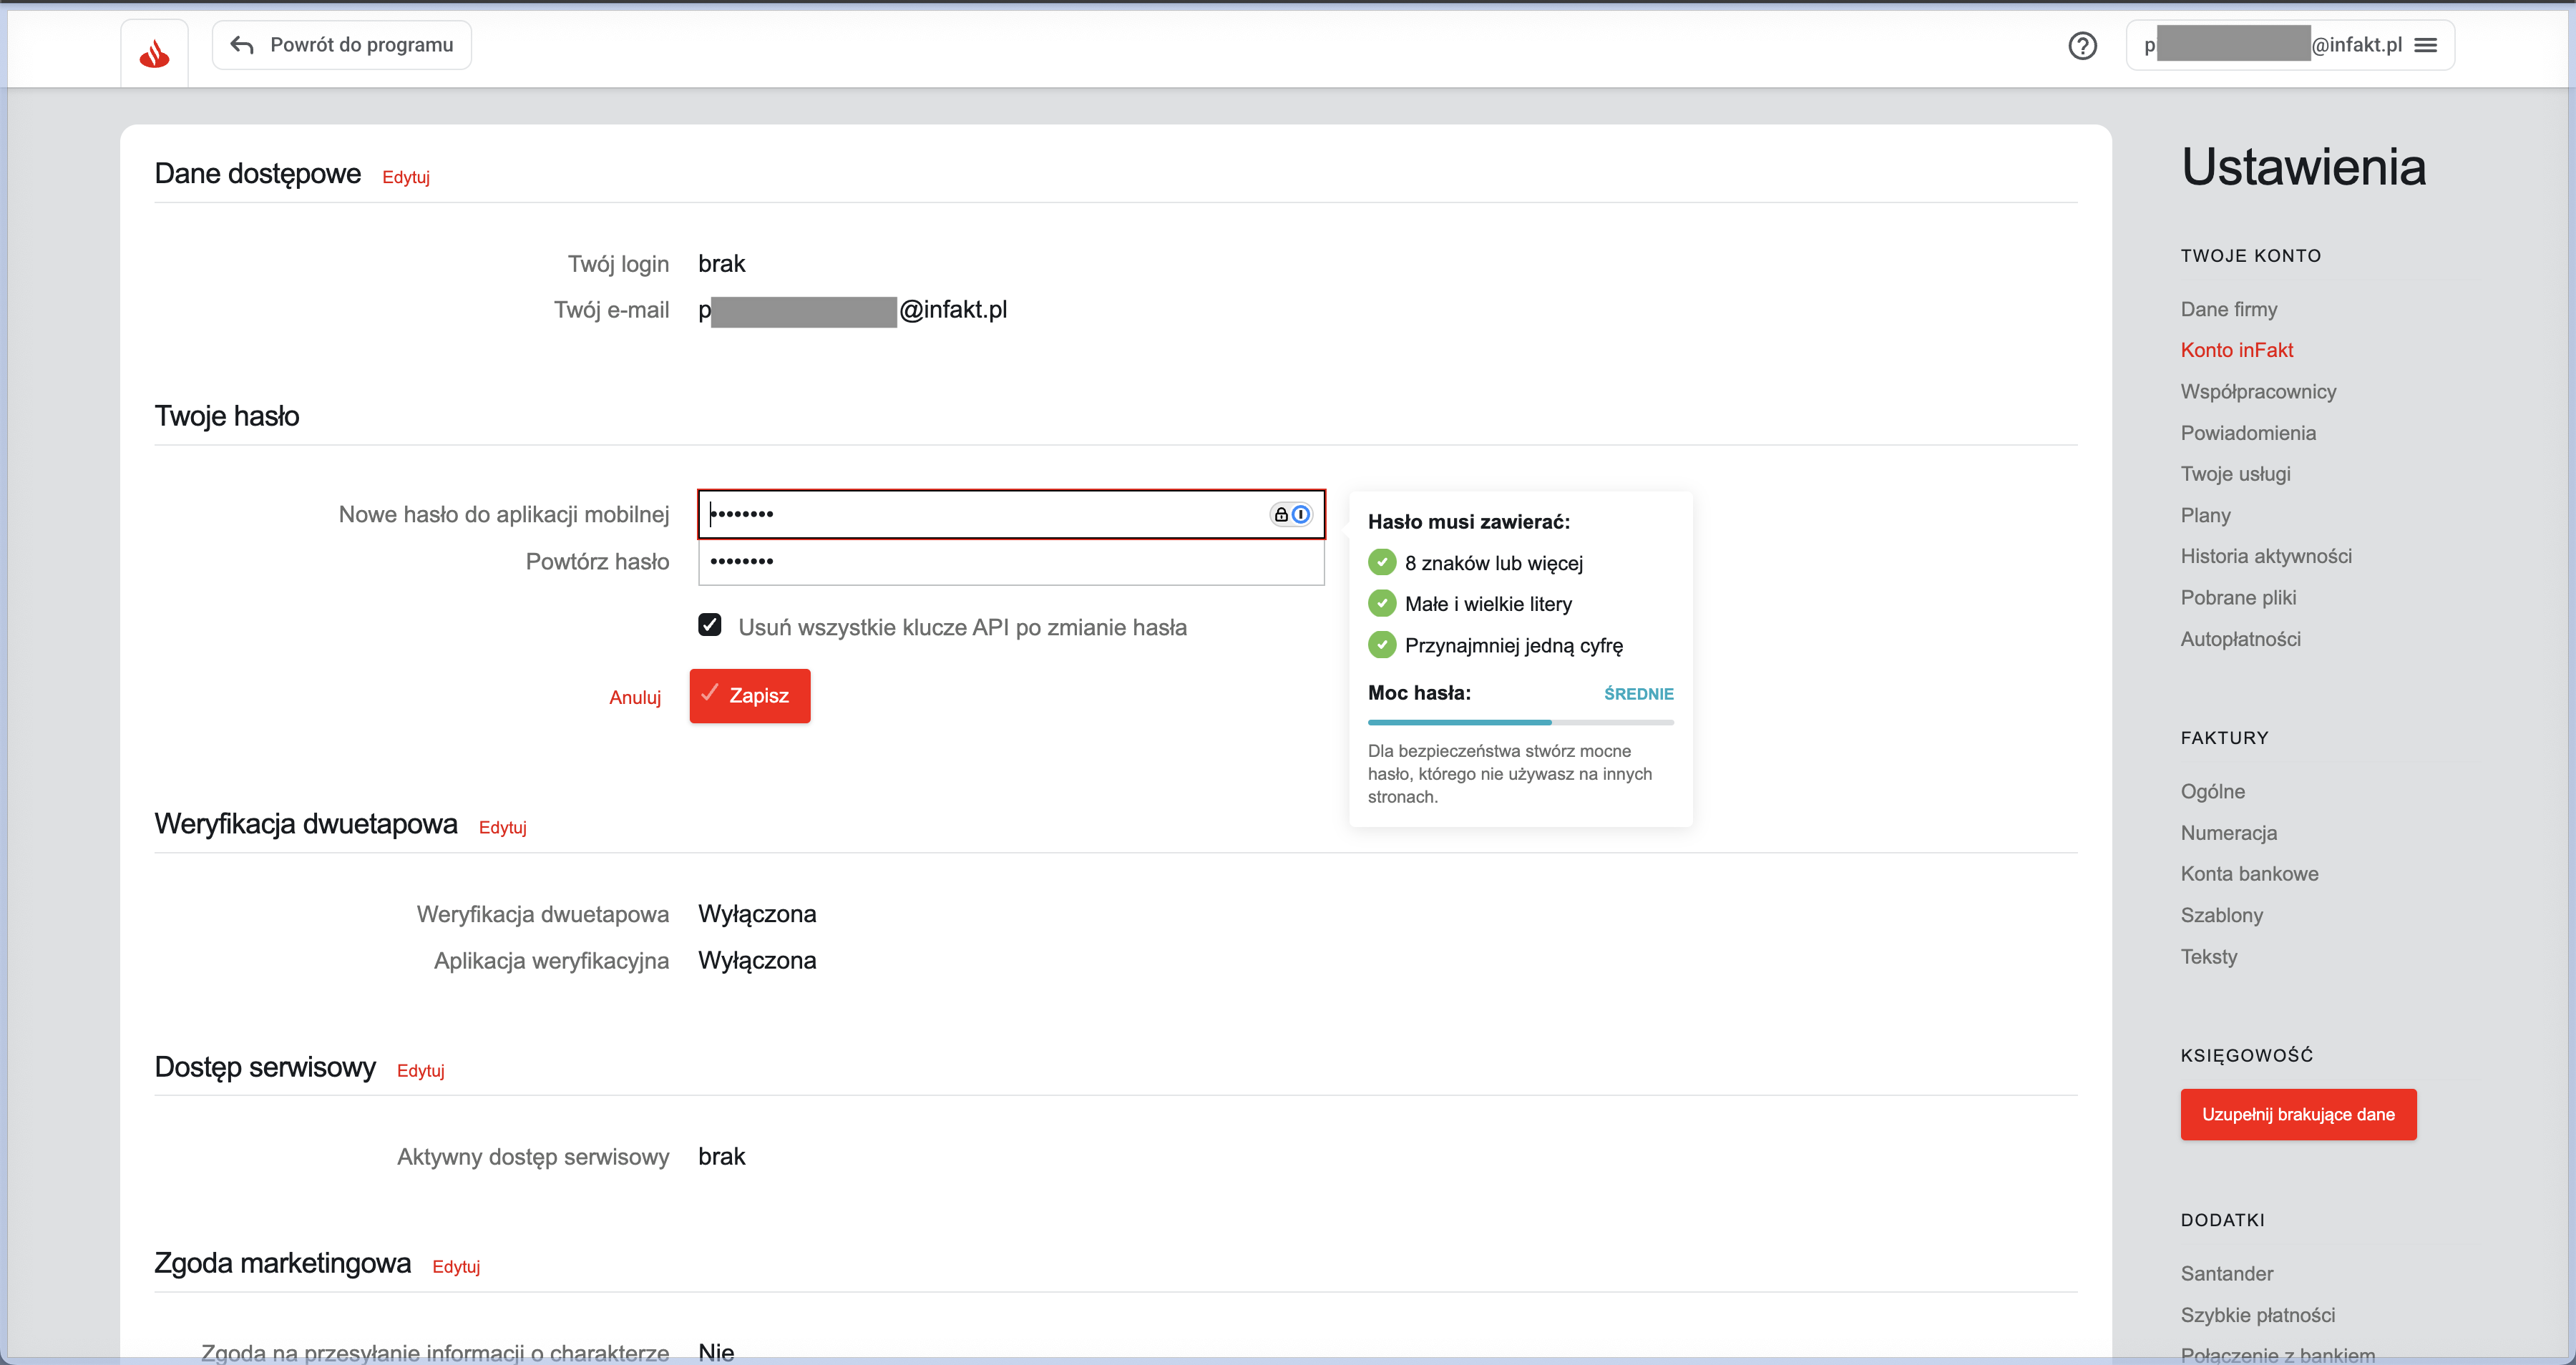This screenshot has width=2576, height=1365.
Task: Edit Weryfikacja dwuetapowa section
Action: 502,827
